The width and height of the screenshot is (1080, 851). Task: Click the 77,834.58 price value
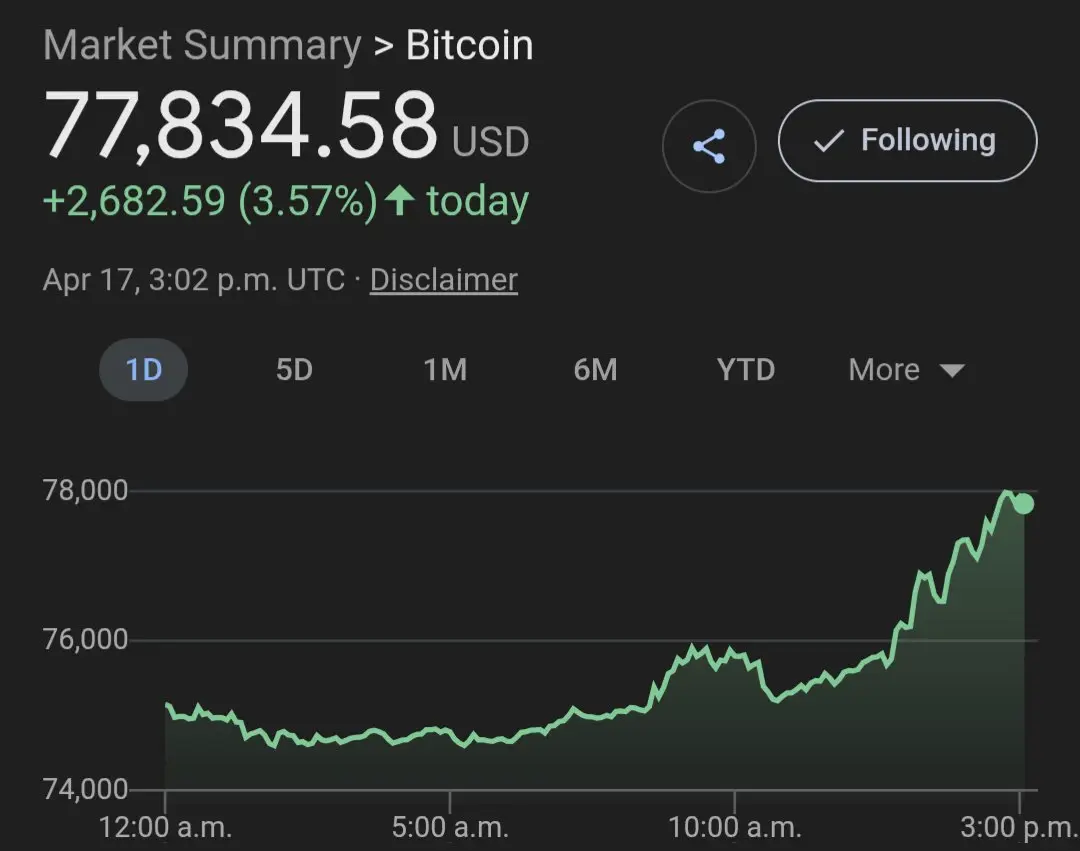241,128
